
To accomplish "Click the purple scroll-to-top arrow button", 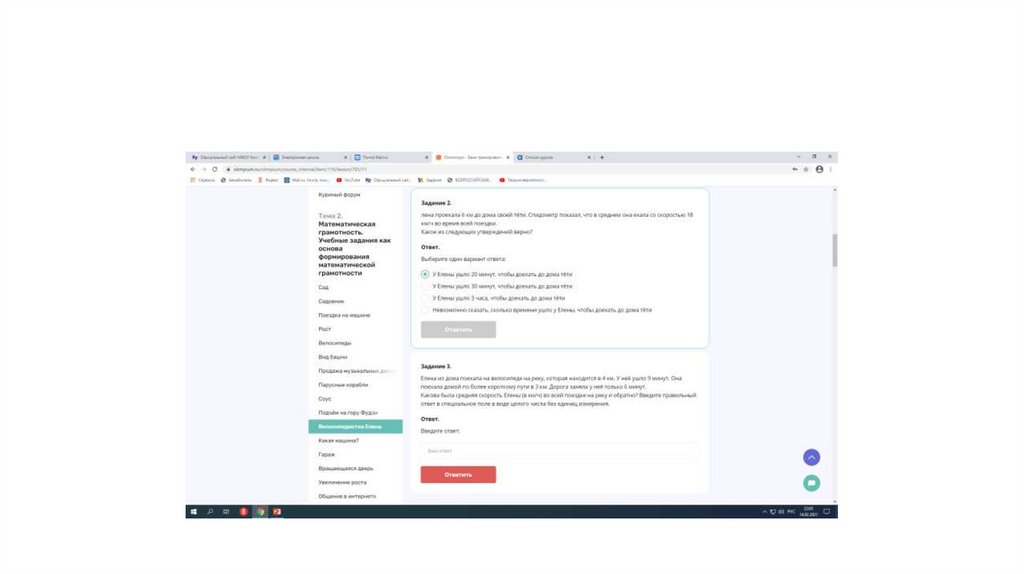I will click(811, 457).
